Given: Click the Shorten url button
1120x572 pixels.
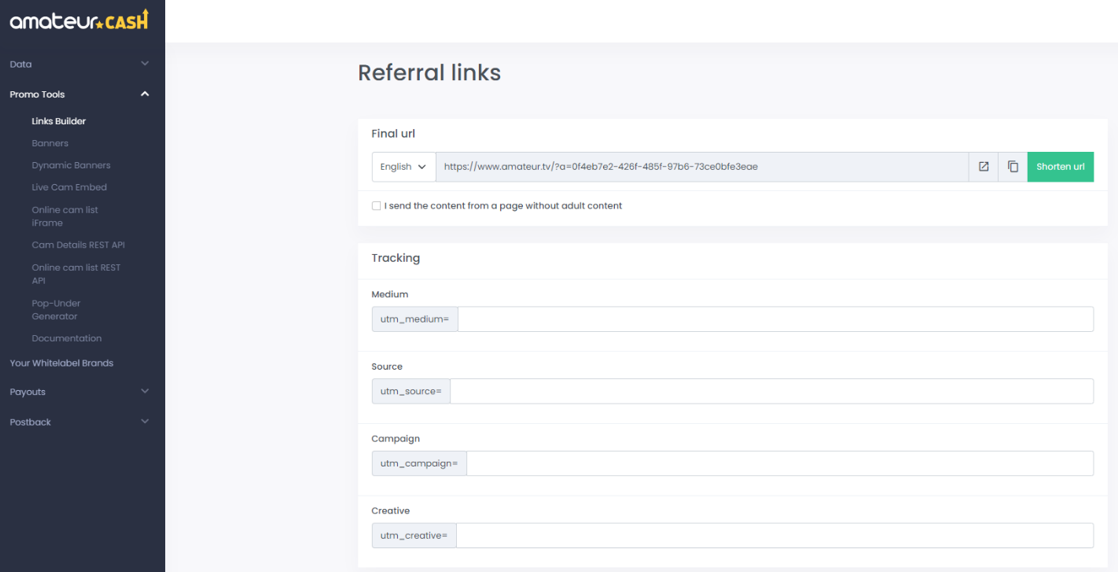Looking at the screenshot, I should coord(1060,166).
